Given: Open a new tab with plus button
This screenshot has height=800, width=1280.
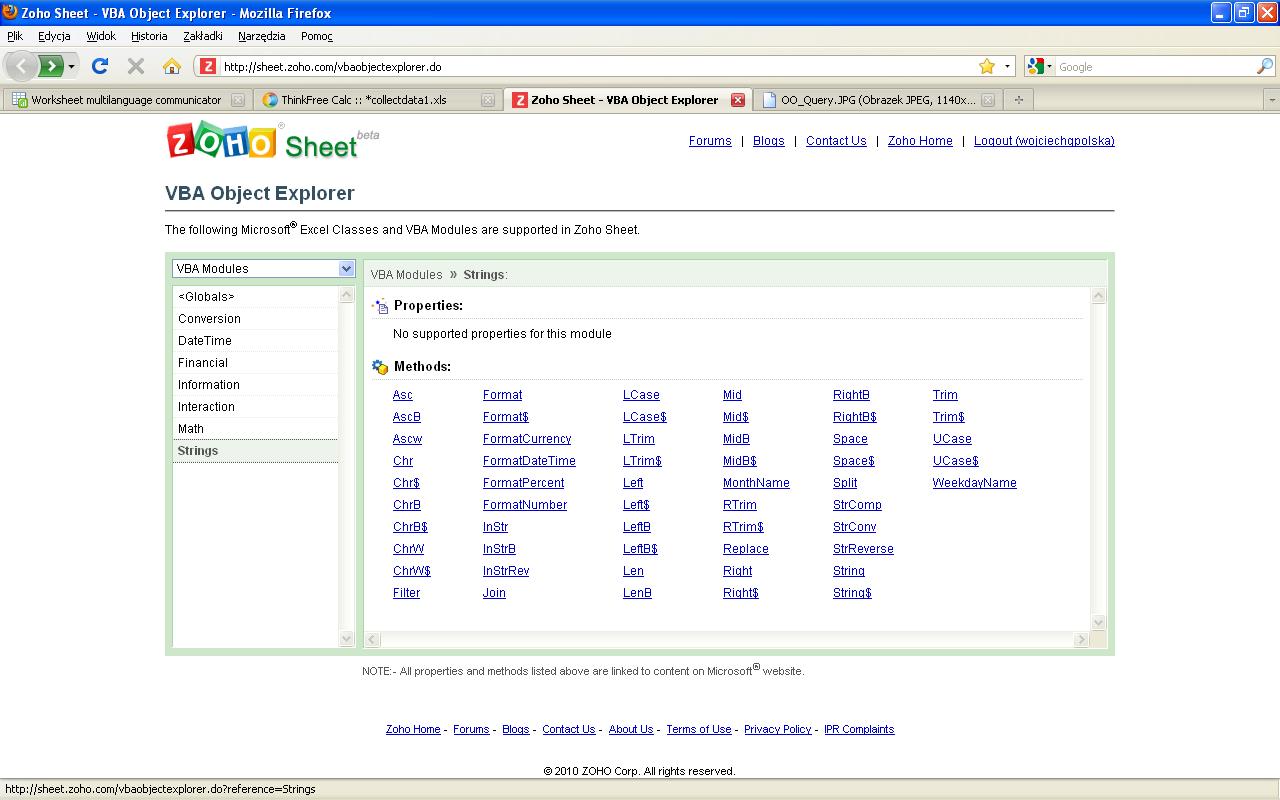Looking at the screenshot, I should click(1018, 100).
